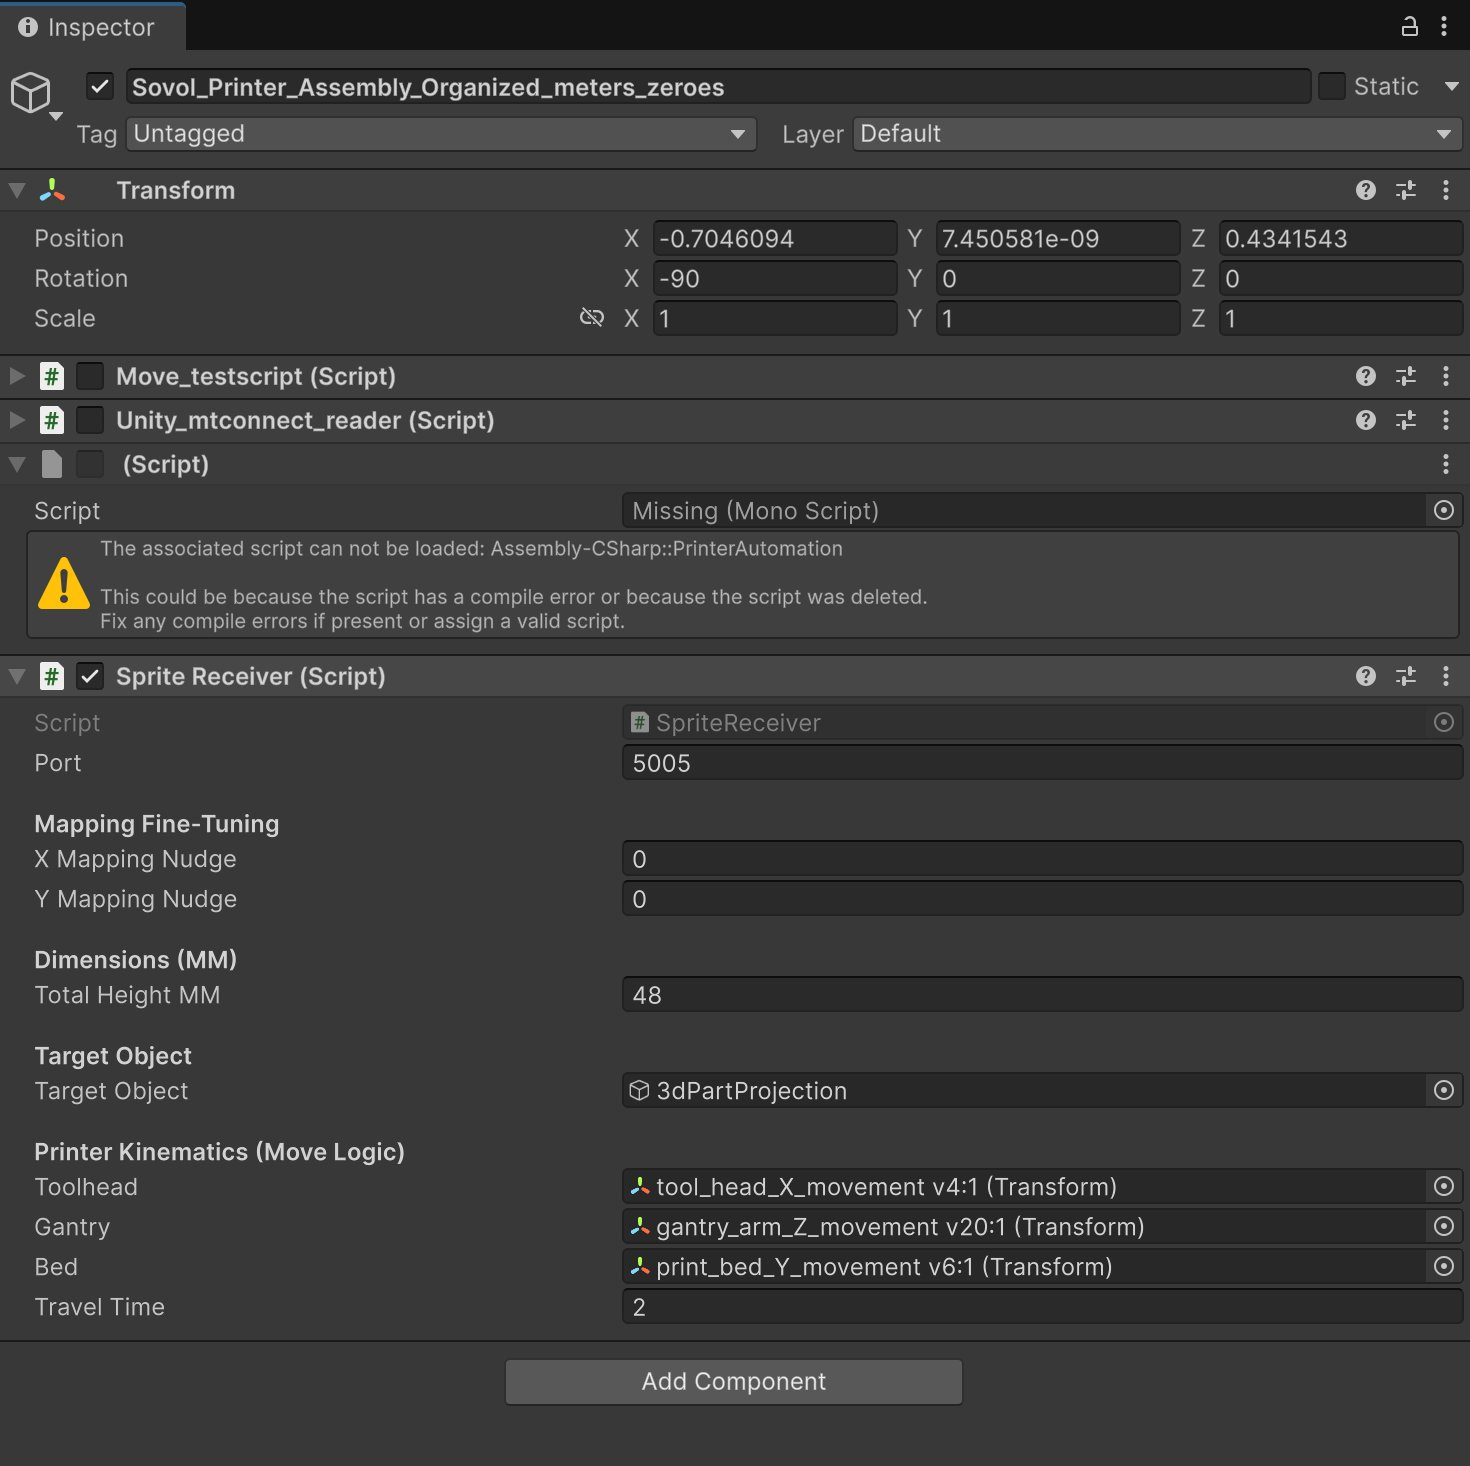Lock the Inspector with the padlock icon
This screenshot has width=1470, height=1466.
point(1409,27)
